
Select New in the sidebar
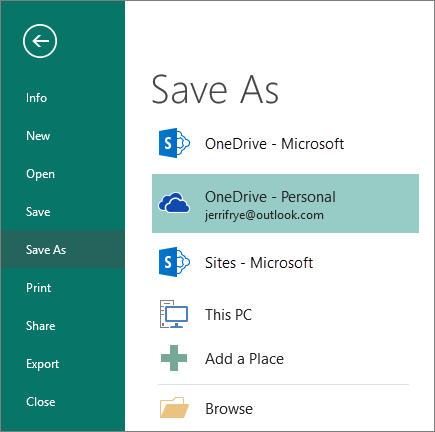point(63,136)
